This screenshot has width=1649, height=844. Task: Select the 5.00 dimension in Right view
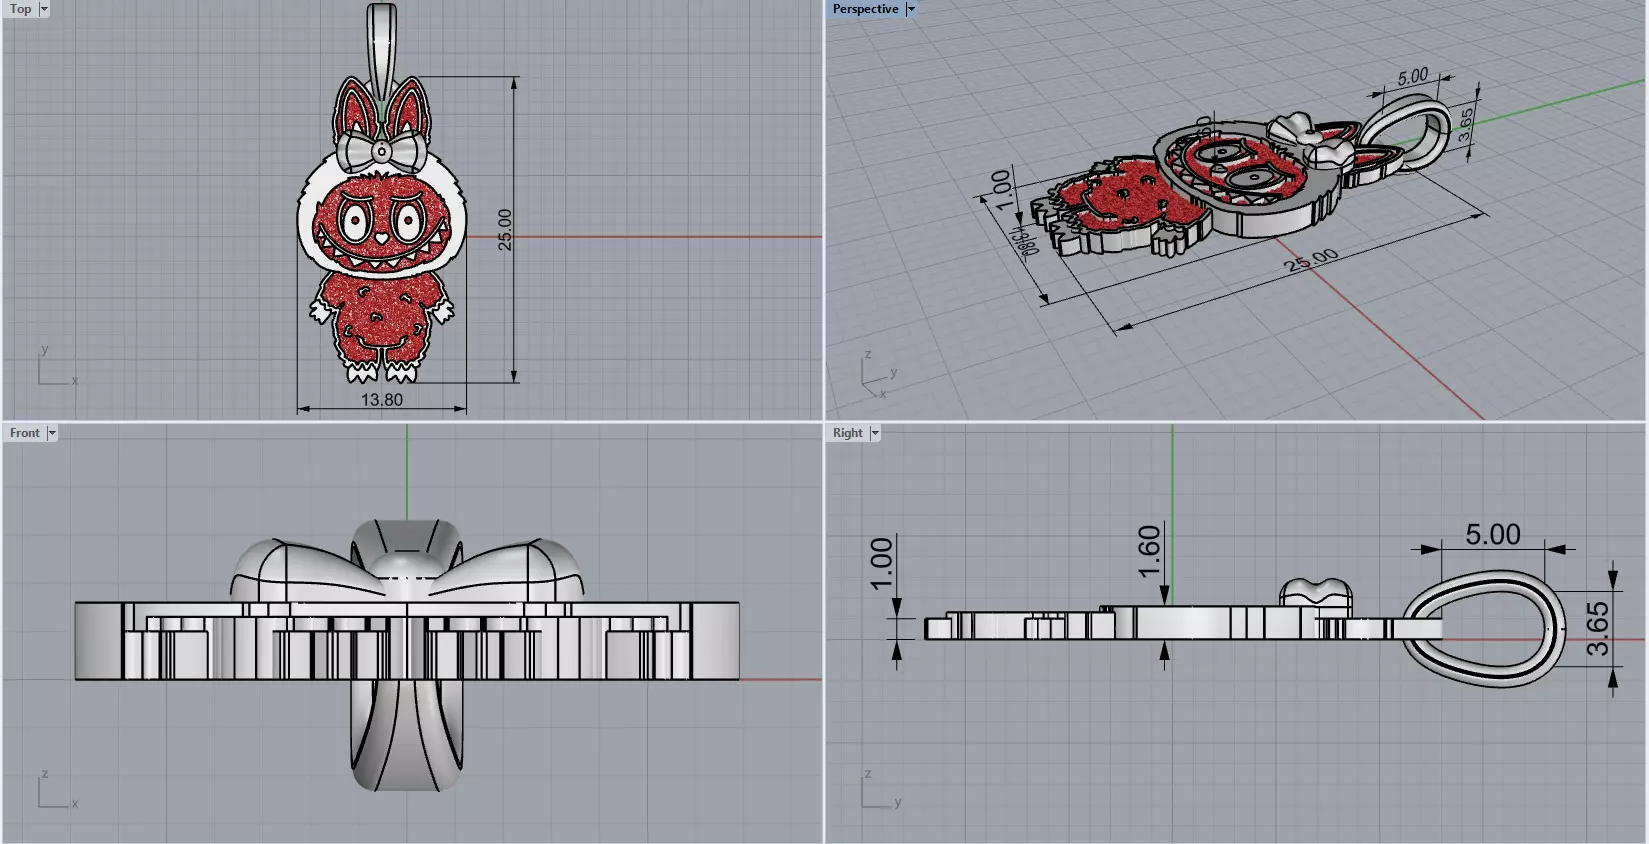[1493, 535]
